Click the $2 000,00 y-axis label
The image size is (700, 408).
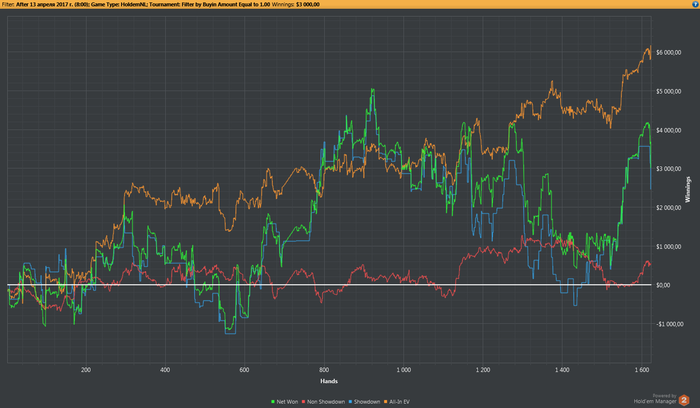click(x=669, y=208)
